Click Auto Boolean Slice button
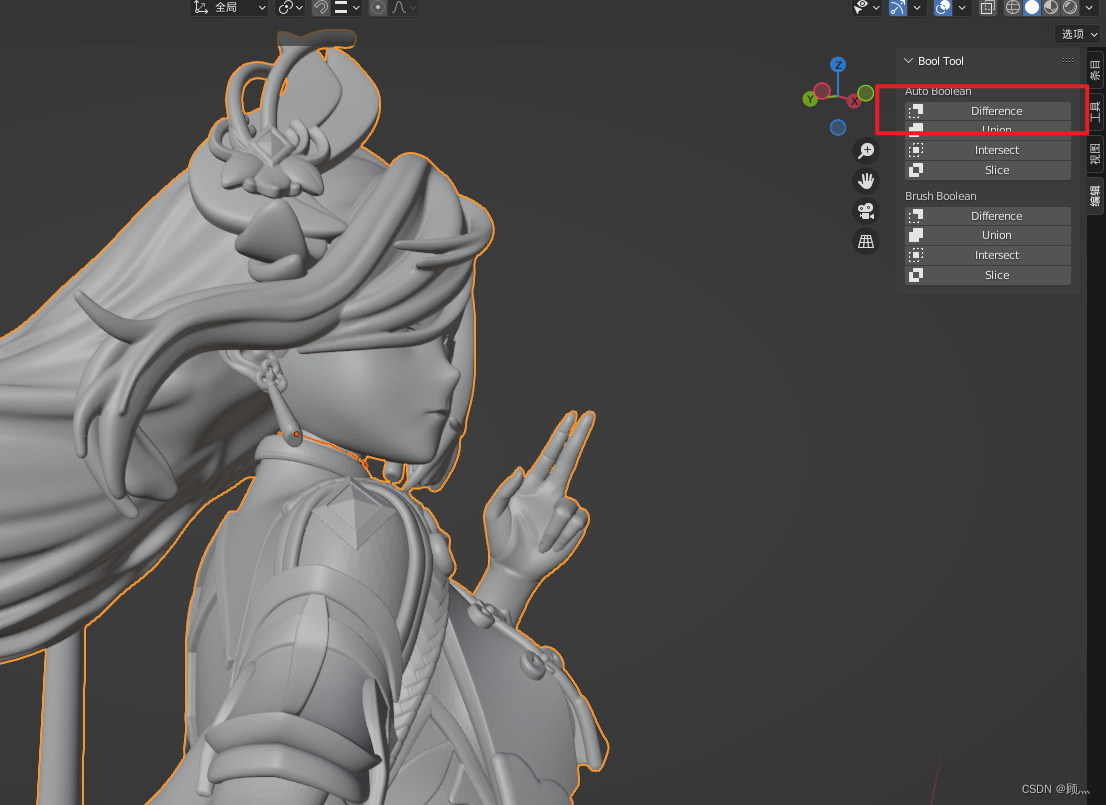Viewport: 1106px width, 805px height. pyautogui.click(x=988, y=170)
